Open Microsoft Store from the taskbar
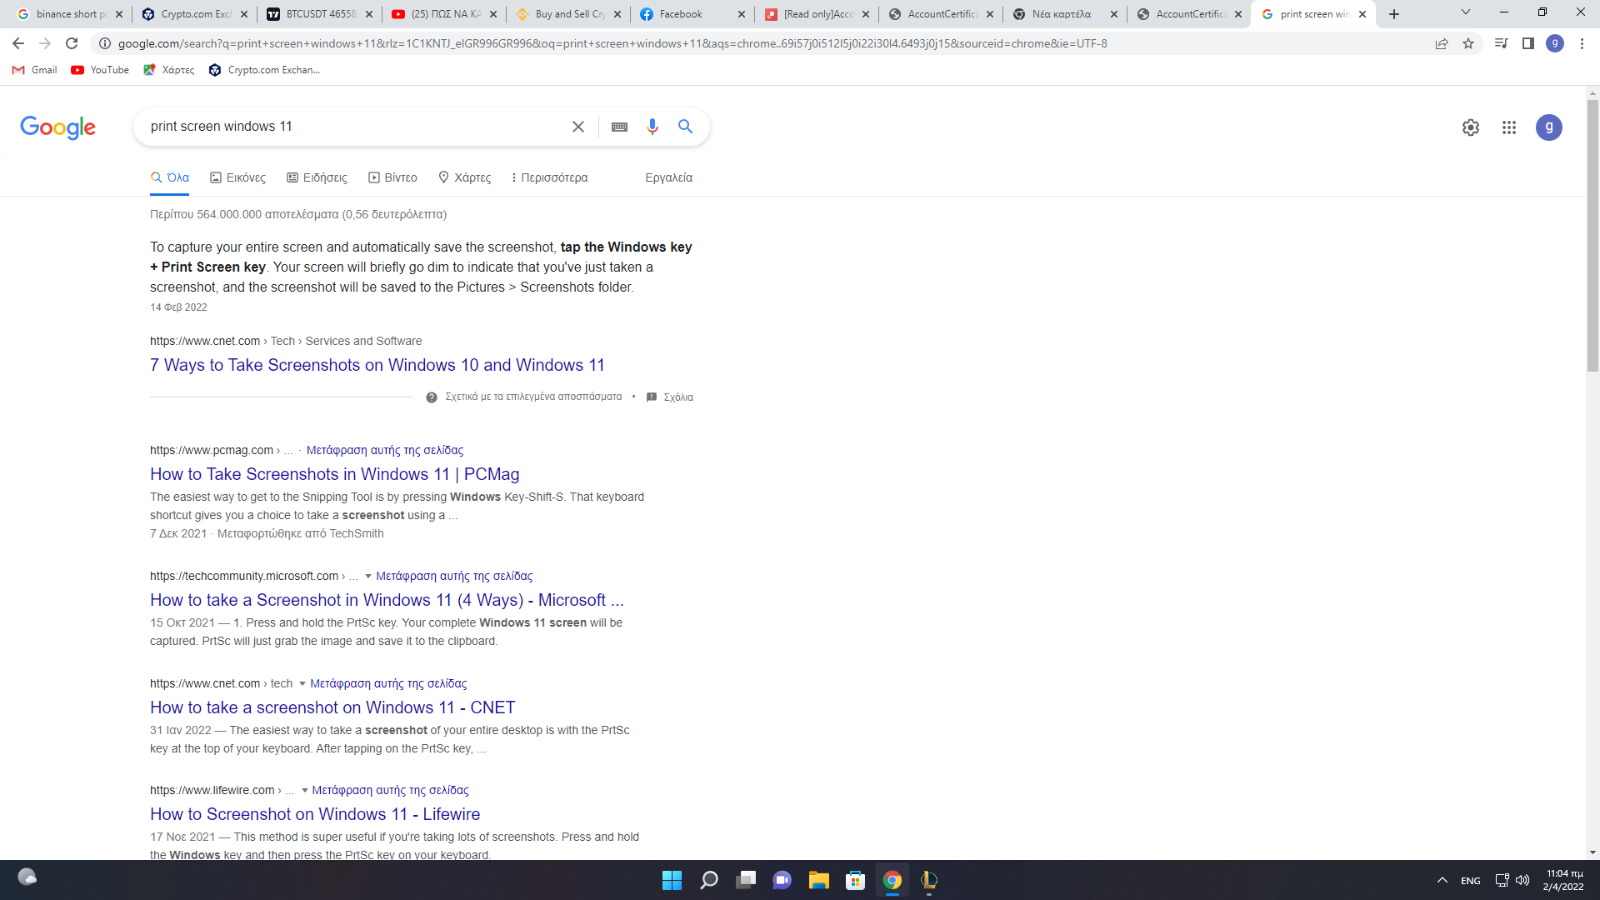Image resolution: width=1600 pixels, height=900 pixels. click(x=855, y=880)
